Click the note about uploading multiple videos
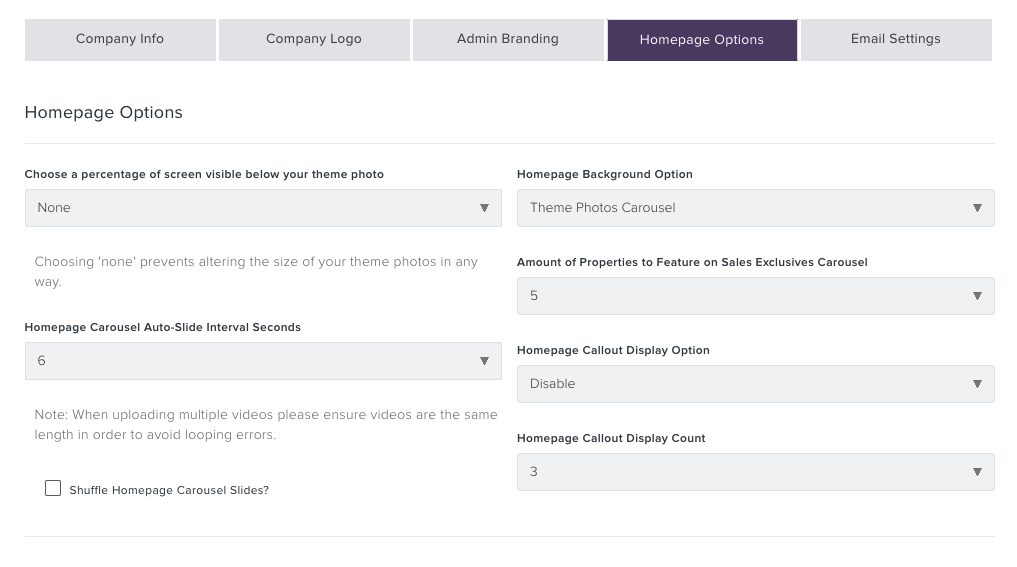The height and width of the screenshot is (567, 1017). [266, 424]
